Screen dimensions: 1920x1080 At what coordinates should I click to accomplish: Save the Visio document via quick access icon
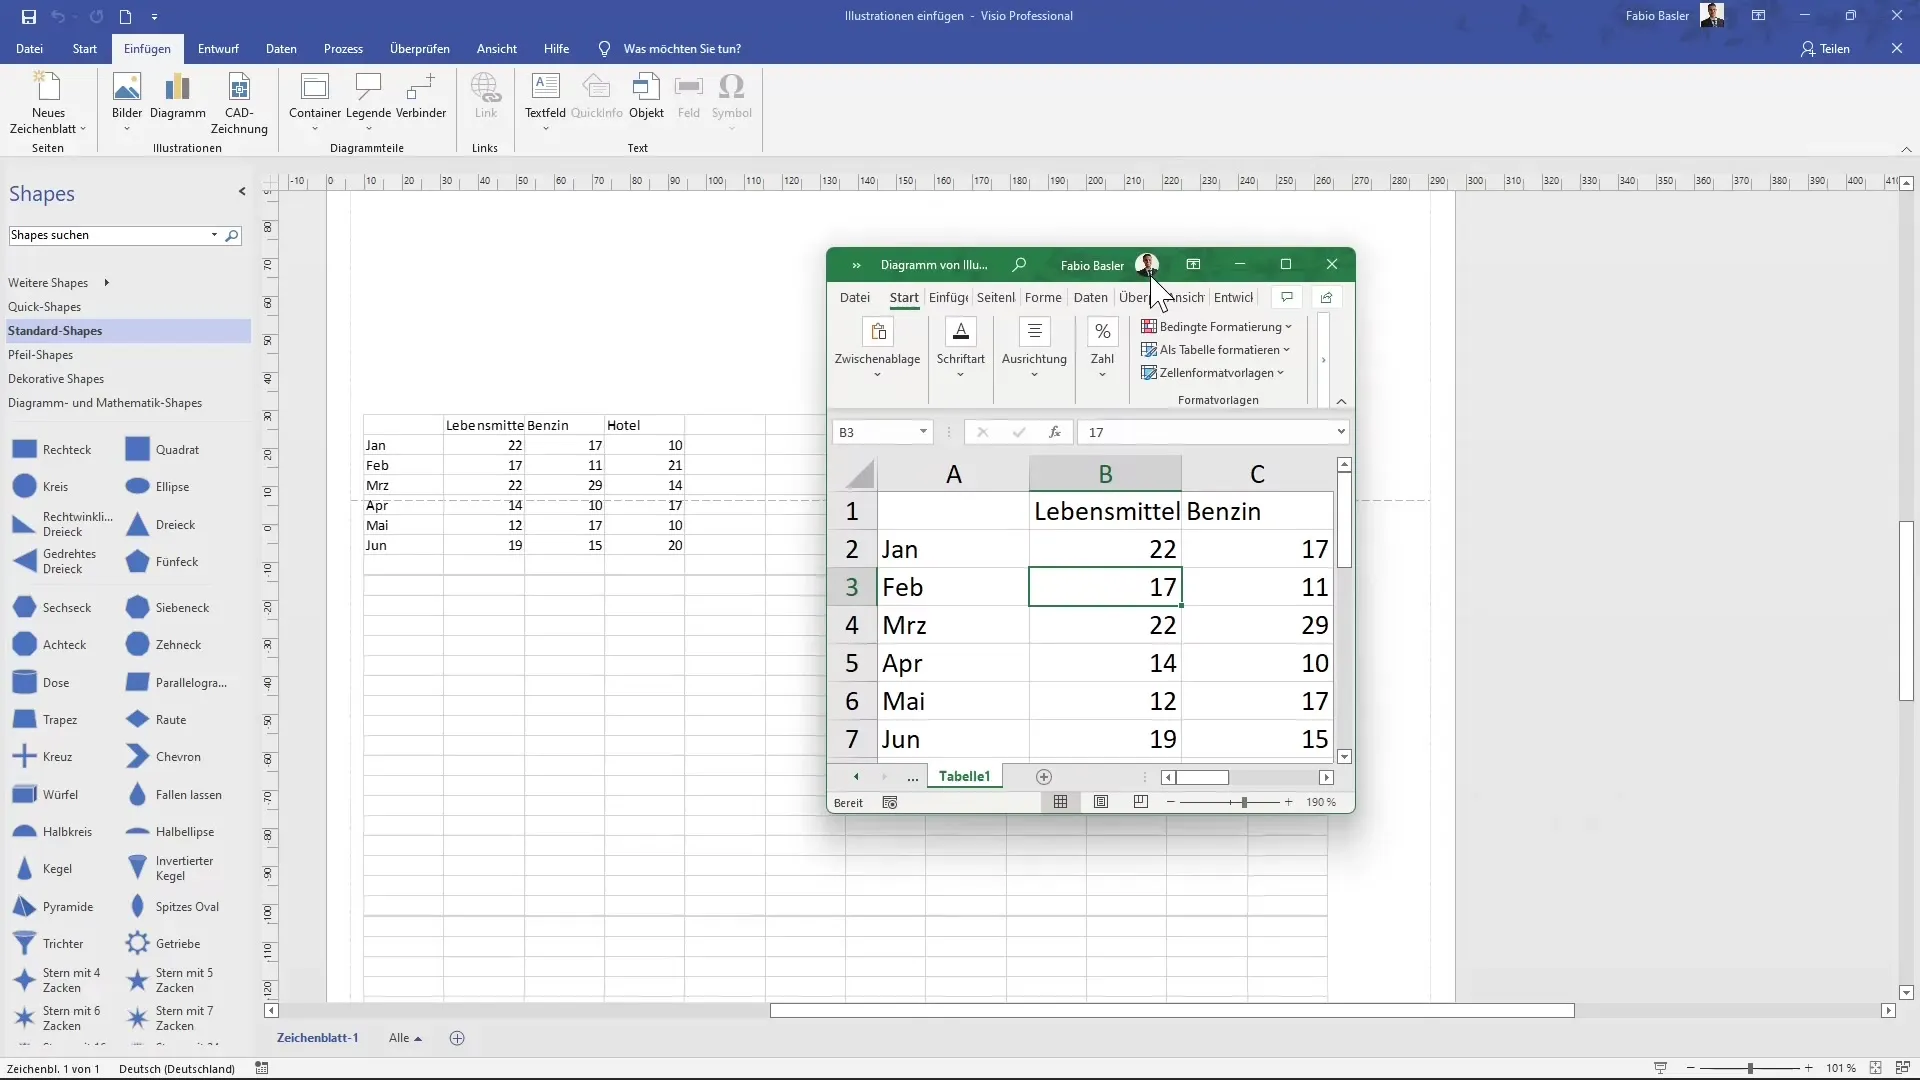click(x=28, y=16)
